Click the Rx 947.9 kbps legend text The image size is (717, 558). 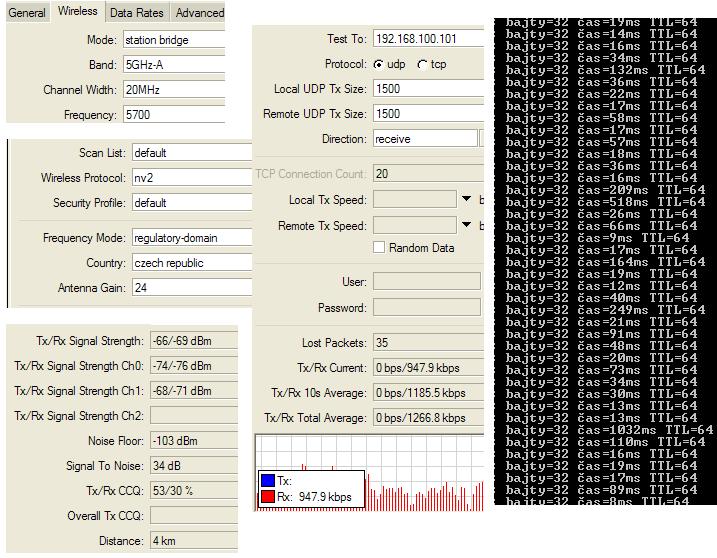(314, 497)
